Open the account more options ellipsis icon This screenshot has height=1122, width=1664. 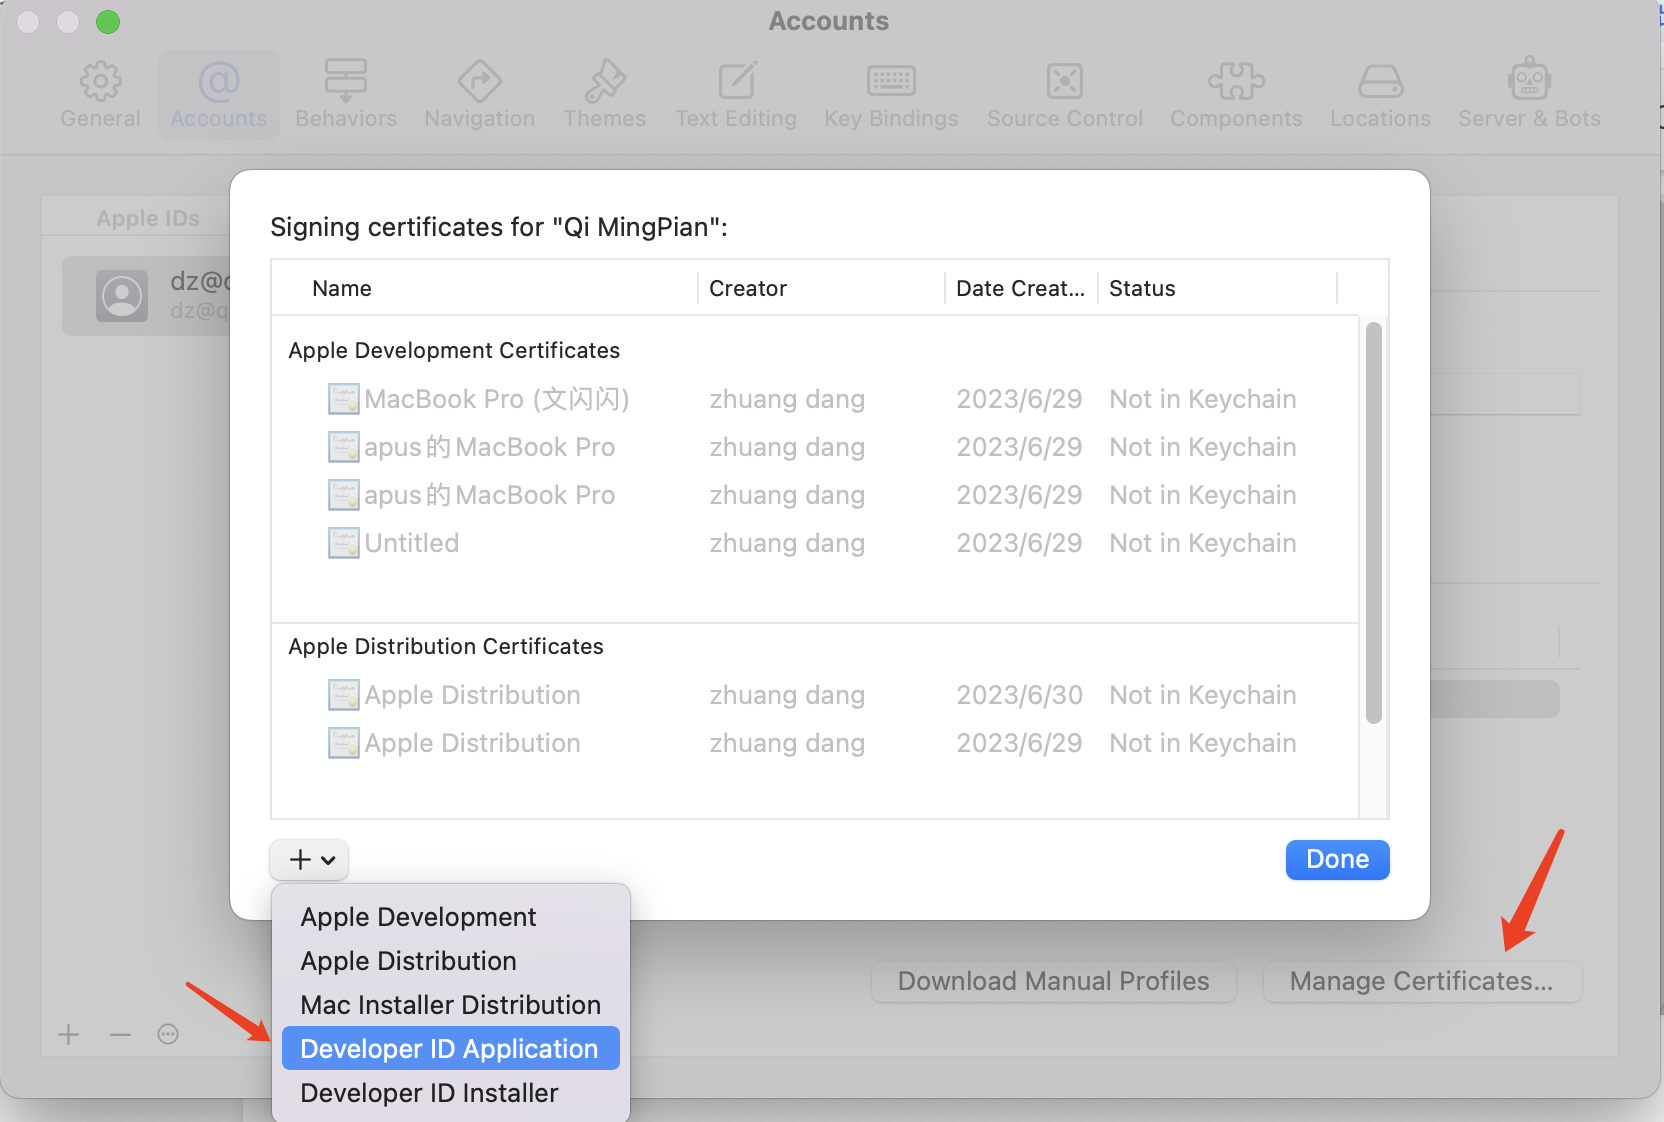pos(168,1034)
